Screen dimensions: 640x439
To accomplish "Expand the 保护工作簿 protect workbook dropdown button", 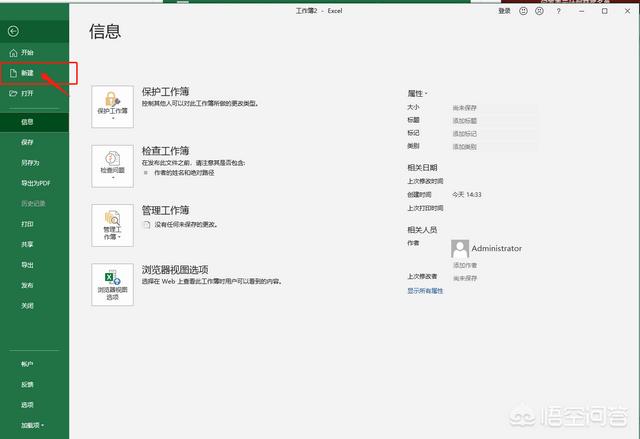I will [111, 106].
